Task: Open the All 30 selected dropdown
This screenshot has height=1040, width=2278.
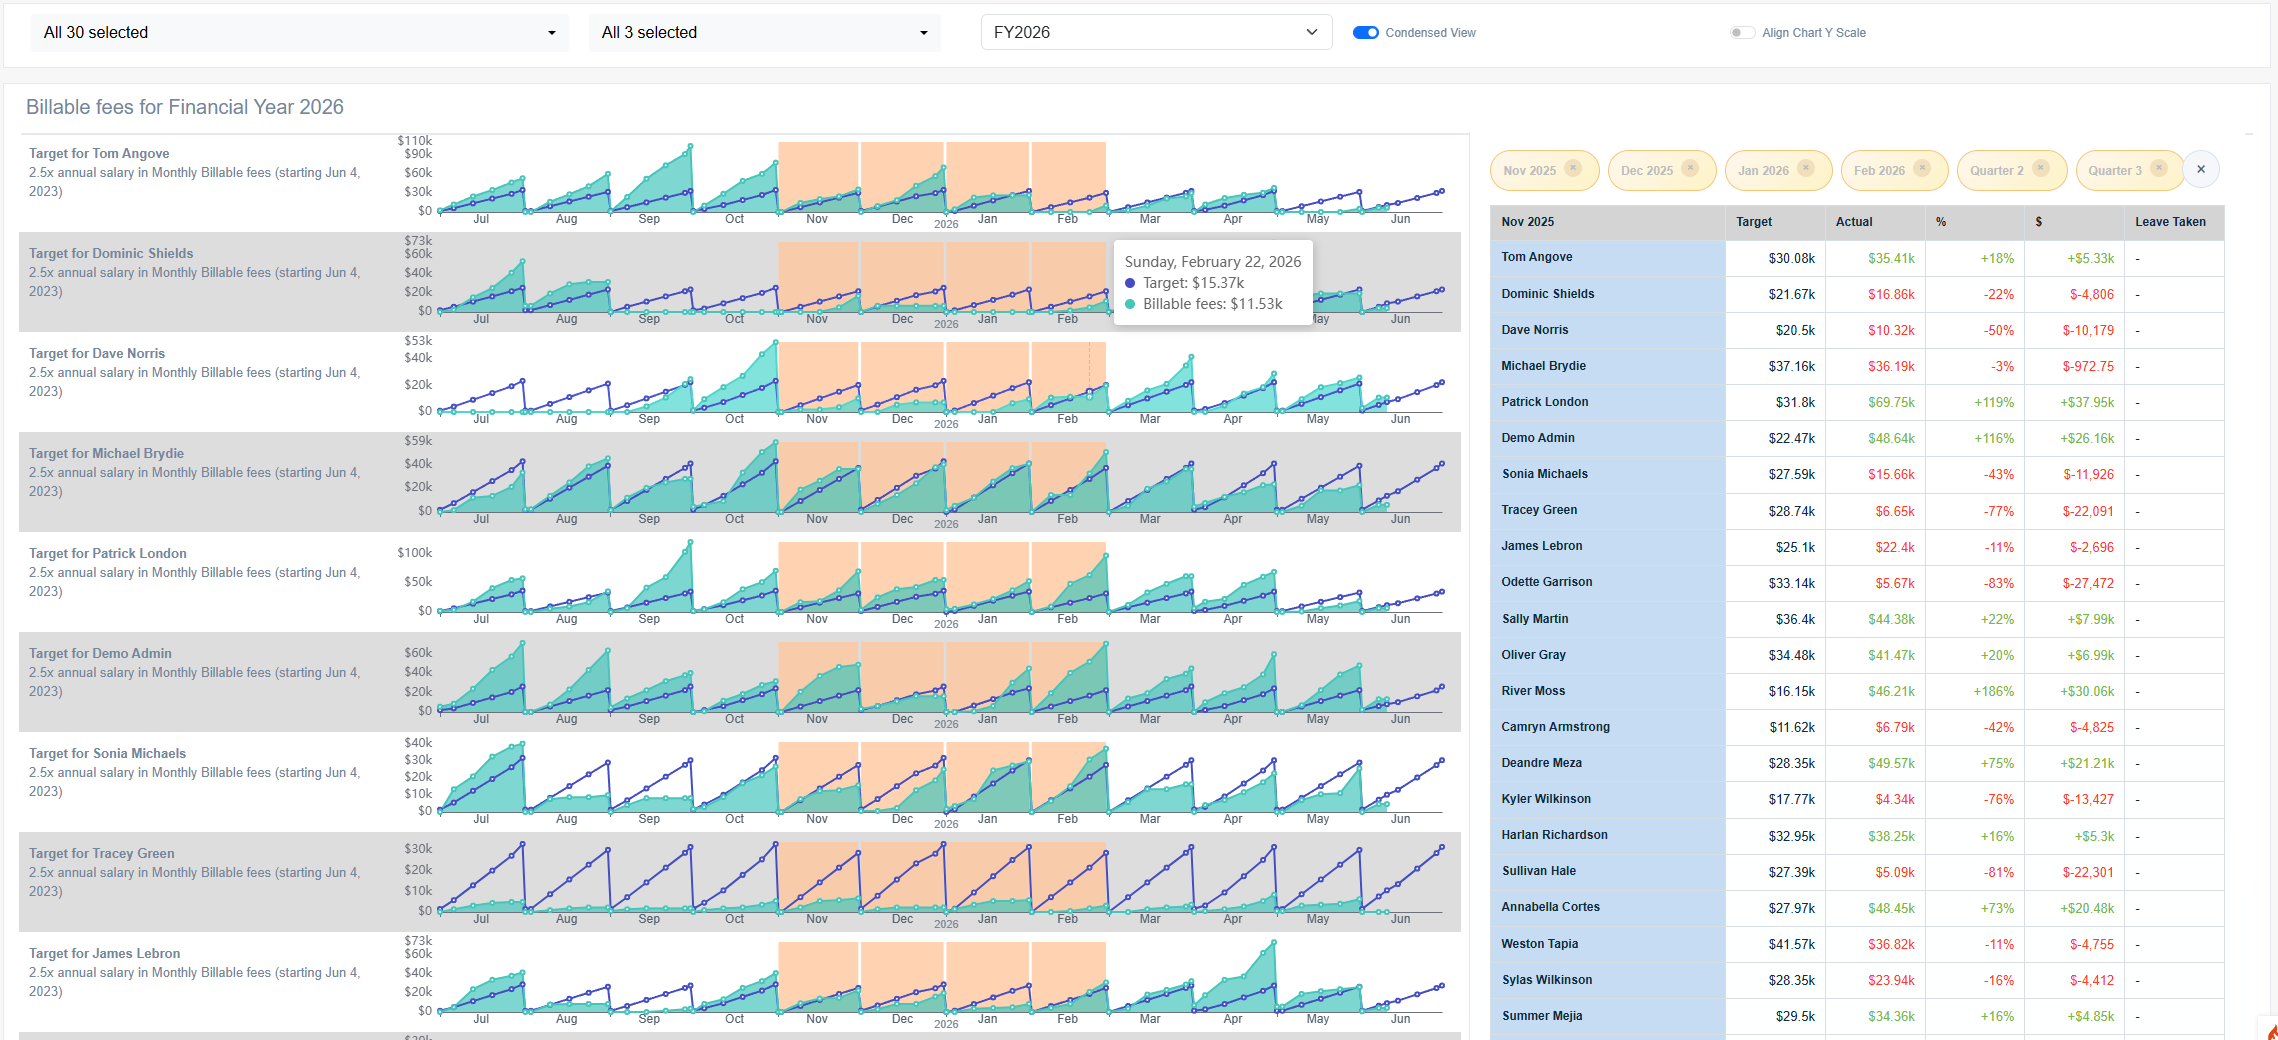Action: pos(300,33)
